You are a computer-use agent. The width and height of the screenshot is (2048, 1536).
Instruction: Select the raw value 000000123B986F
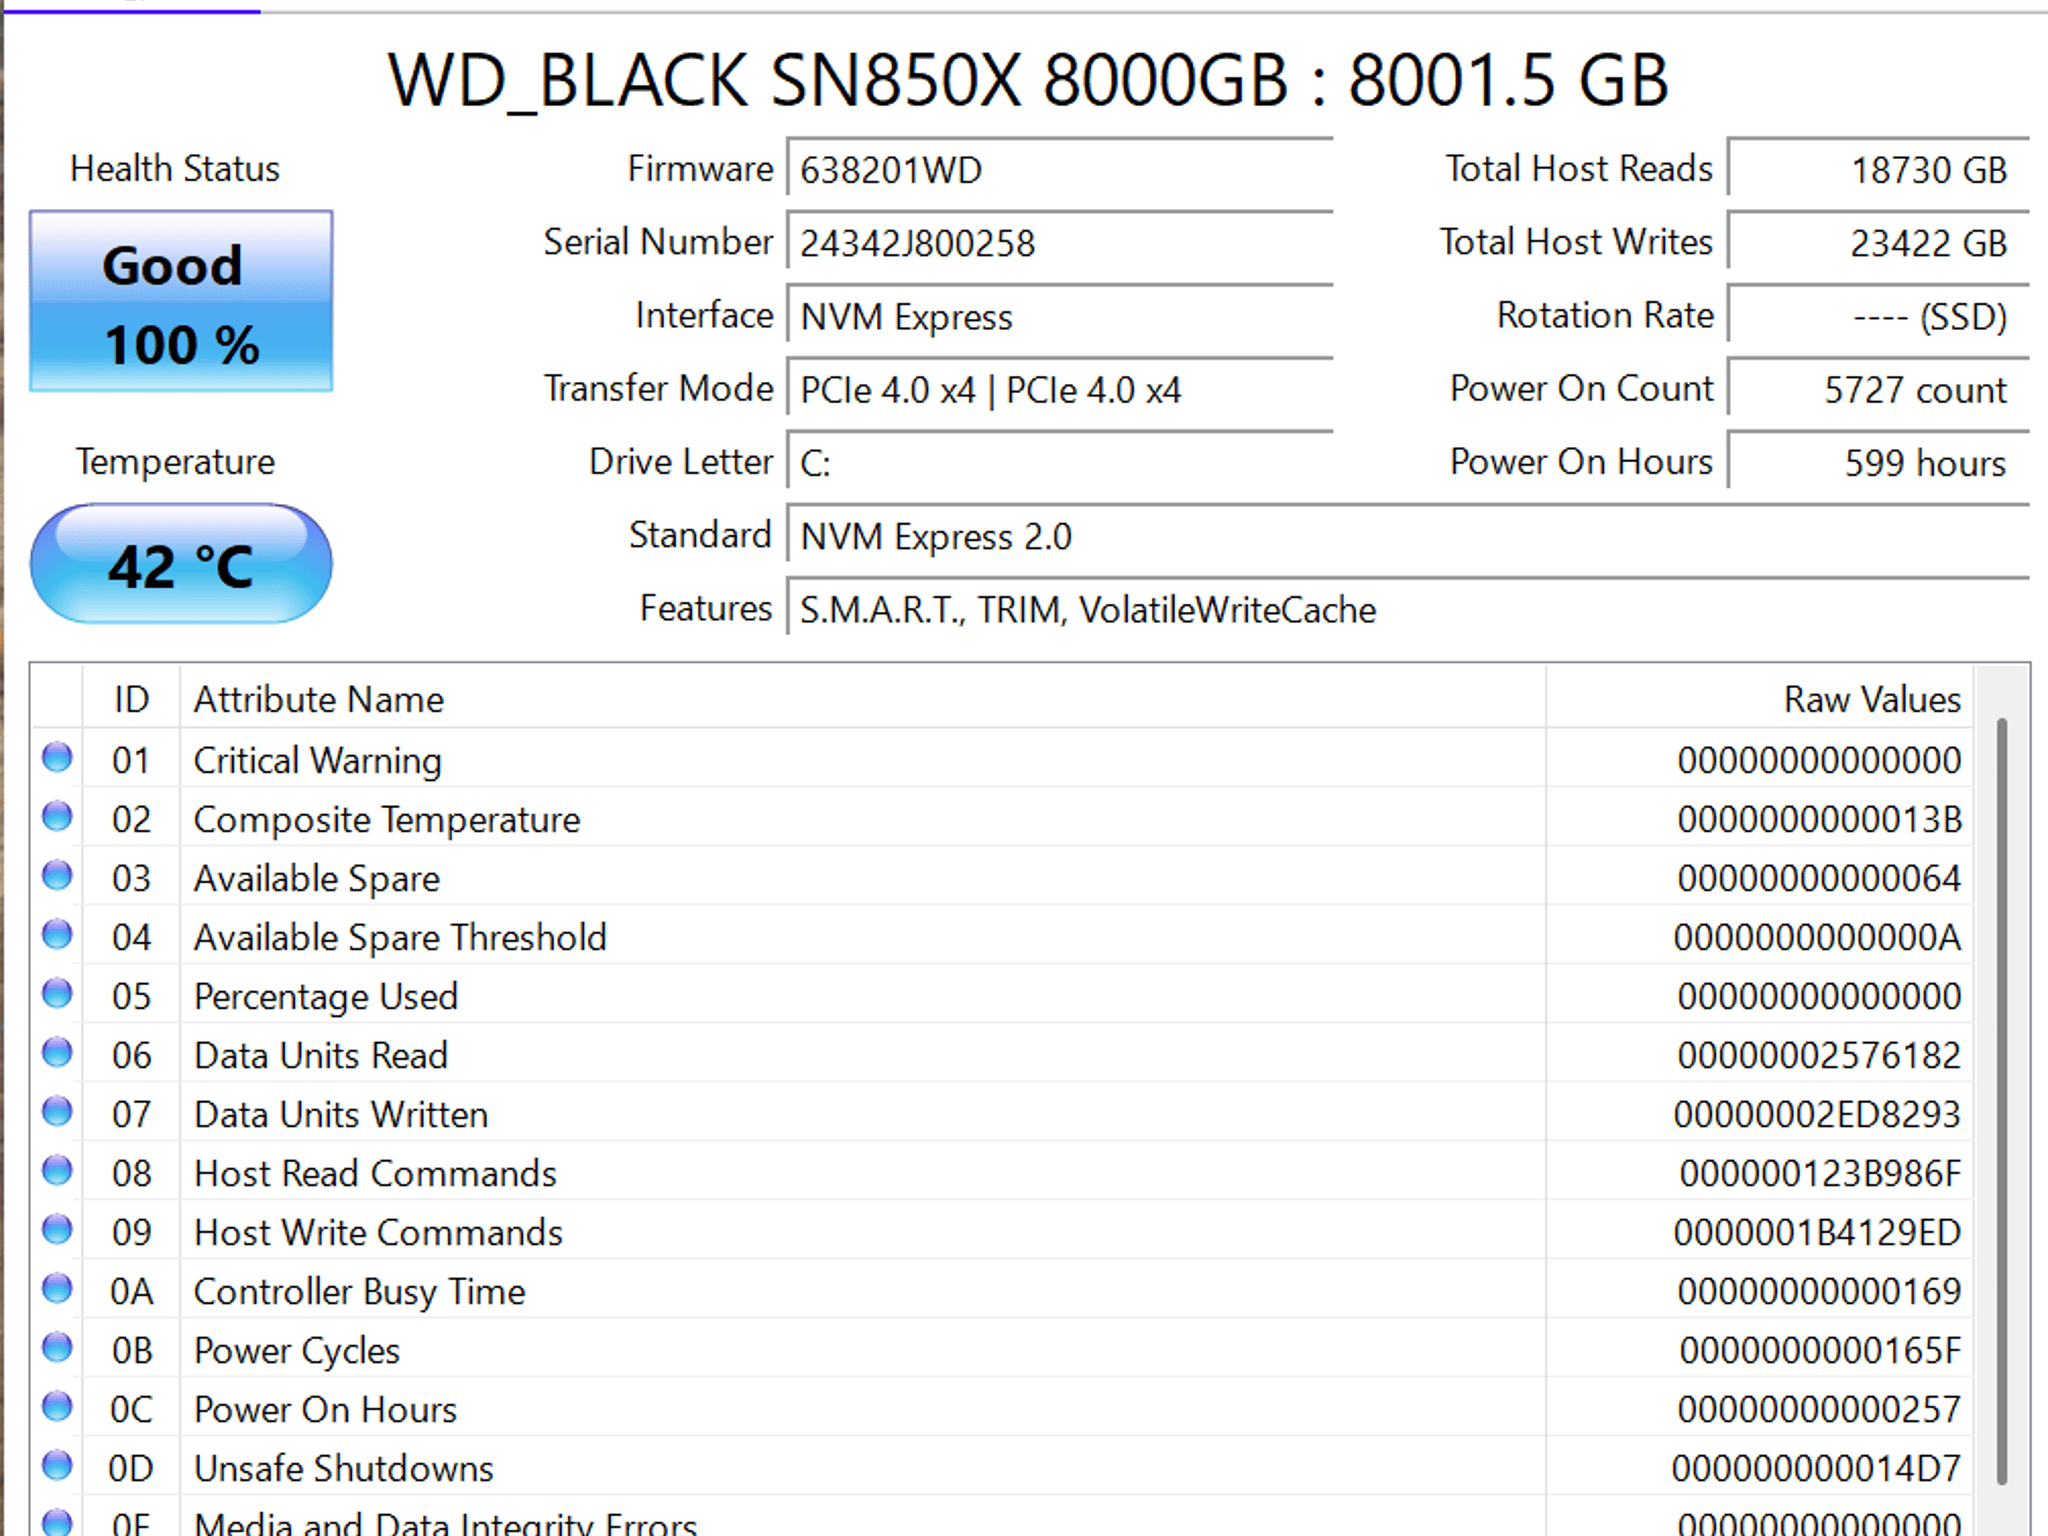click(x=1820, y=1173)
